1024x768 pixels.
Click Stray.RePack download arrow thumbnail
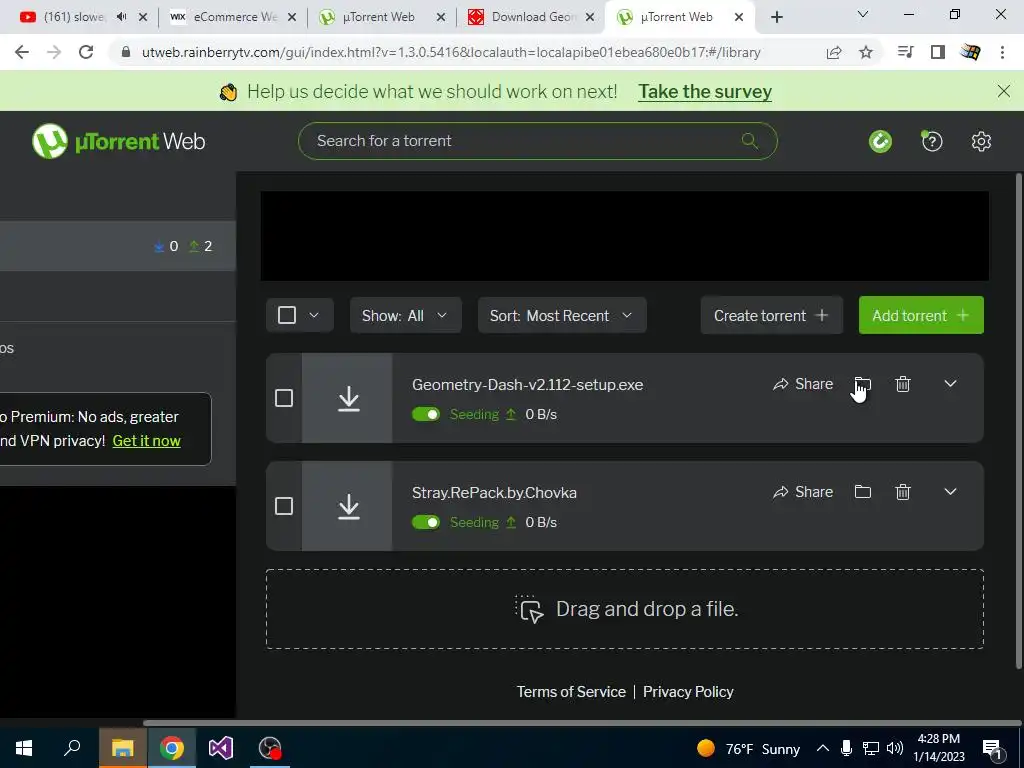(x=347, y=506)
